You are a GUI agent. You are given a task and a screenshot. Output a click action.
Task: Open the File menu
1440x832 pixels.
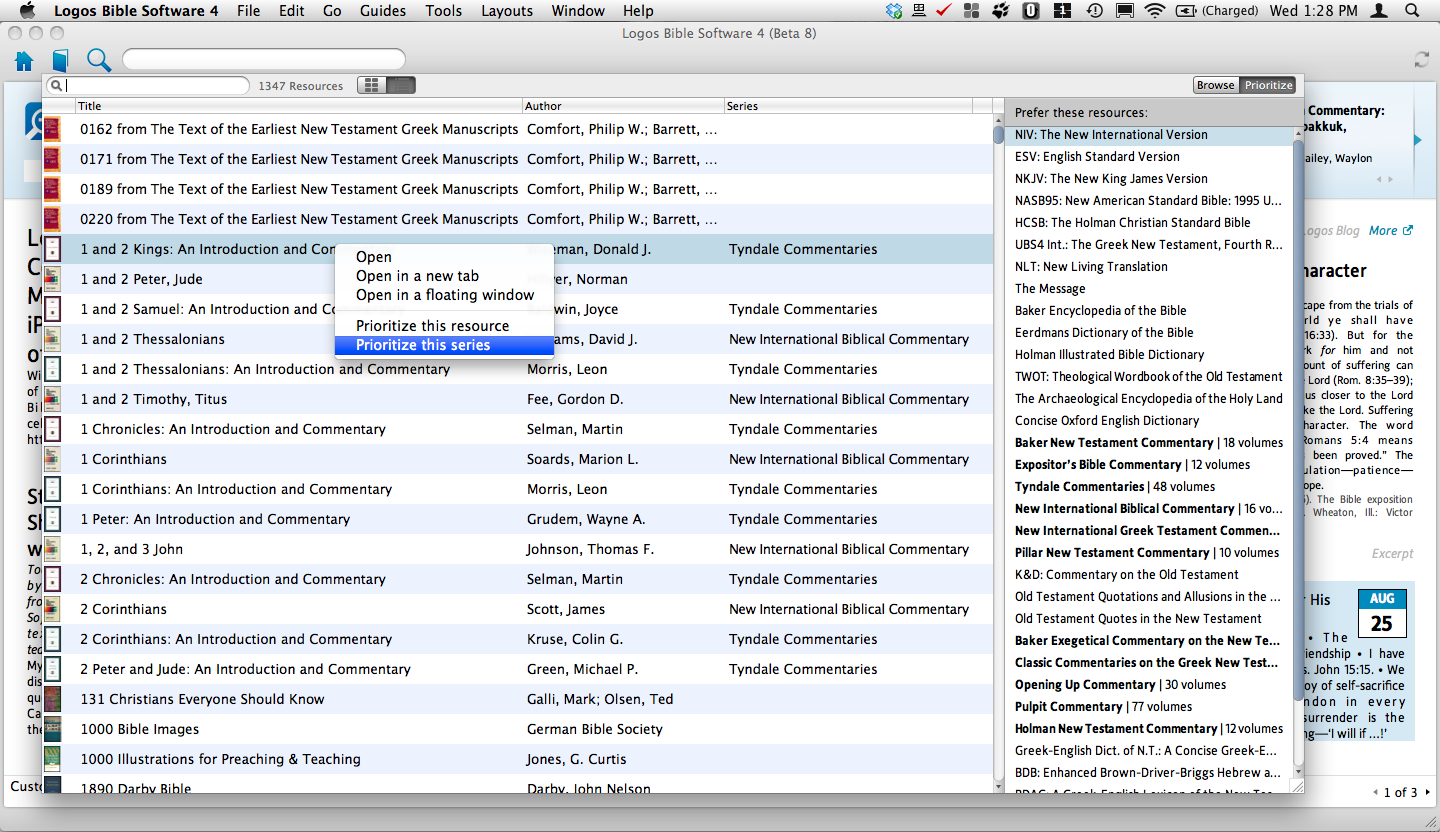(x=249, y=11)
